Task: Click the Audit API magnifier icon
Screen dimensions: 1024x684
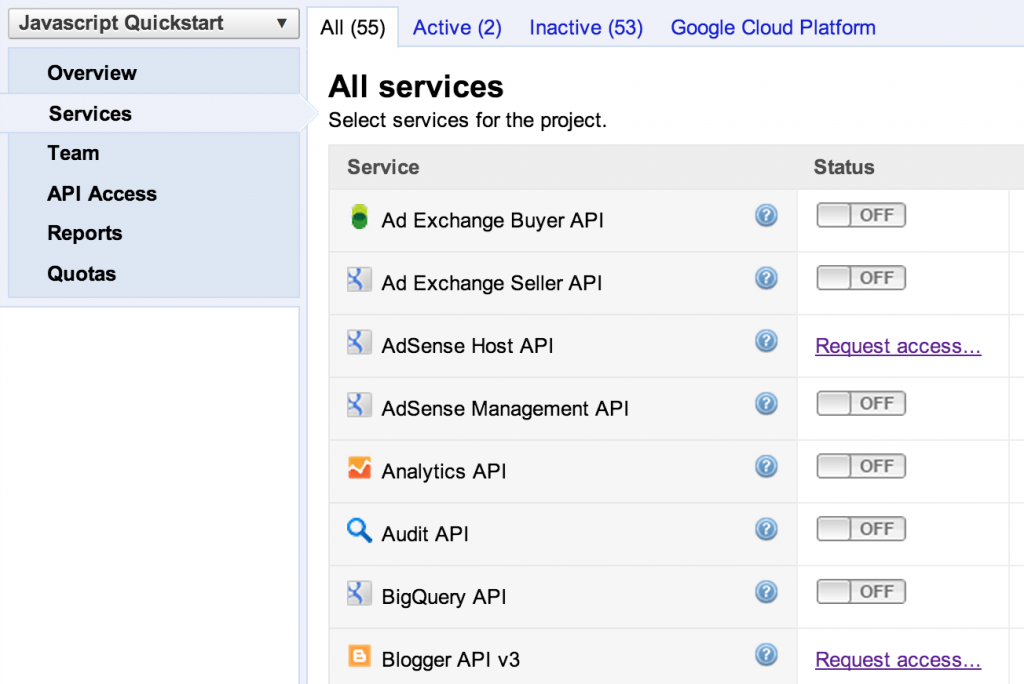Action: click(x=359, y=530)
